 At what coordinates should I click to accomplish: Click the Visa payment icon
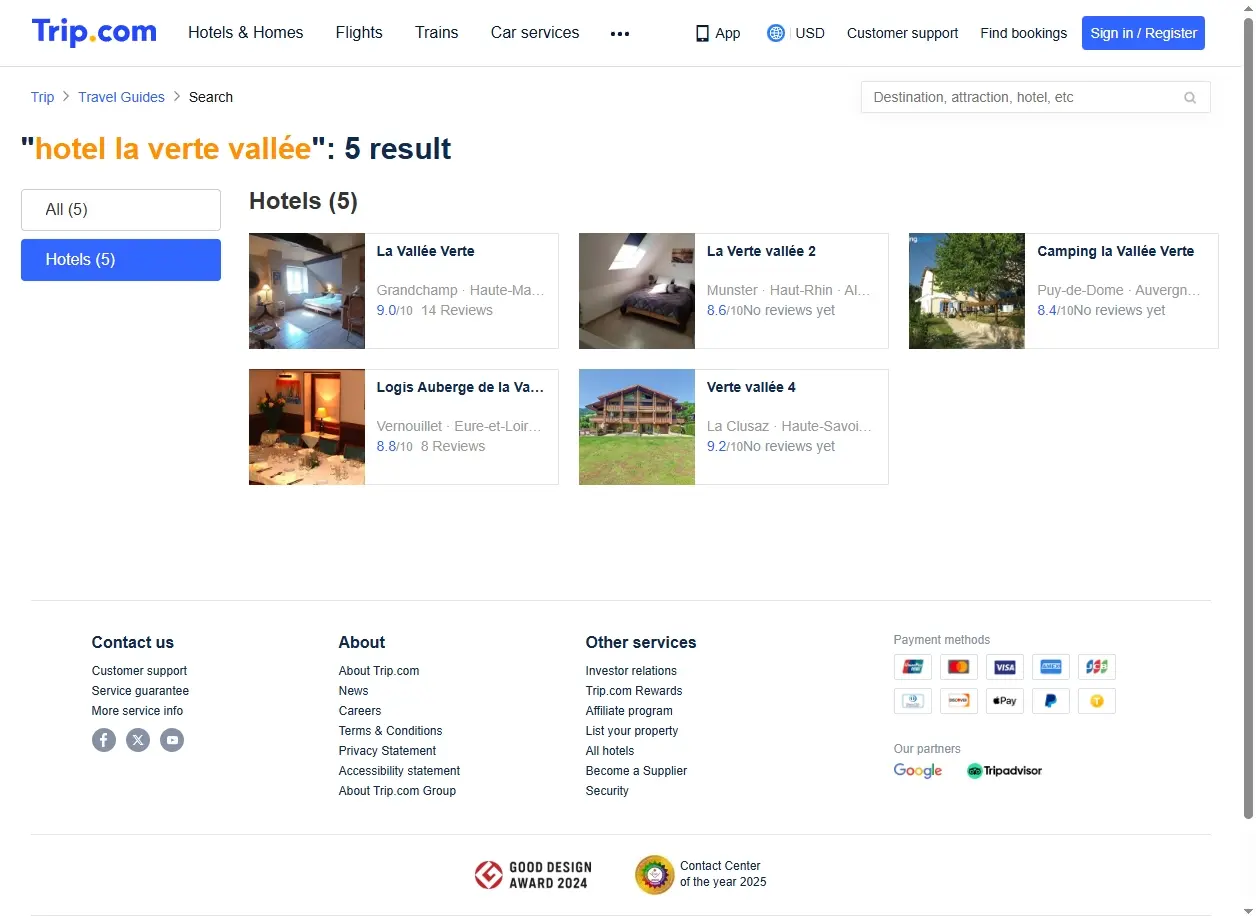click(x=1005, y=667)
